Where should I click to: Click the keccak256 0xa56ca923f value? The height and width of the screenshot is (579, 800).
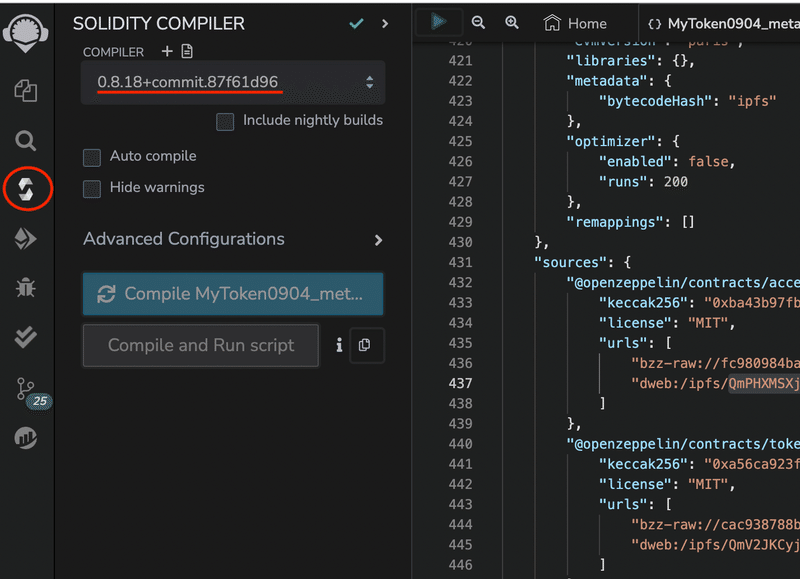[x=752, y=464]
